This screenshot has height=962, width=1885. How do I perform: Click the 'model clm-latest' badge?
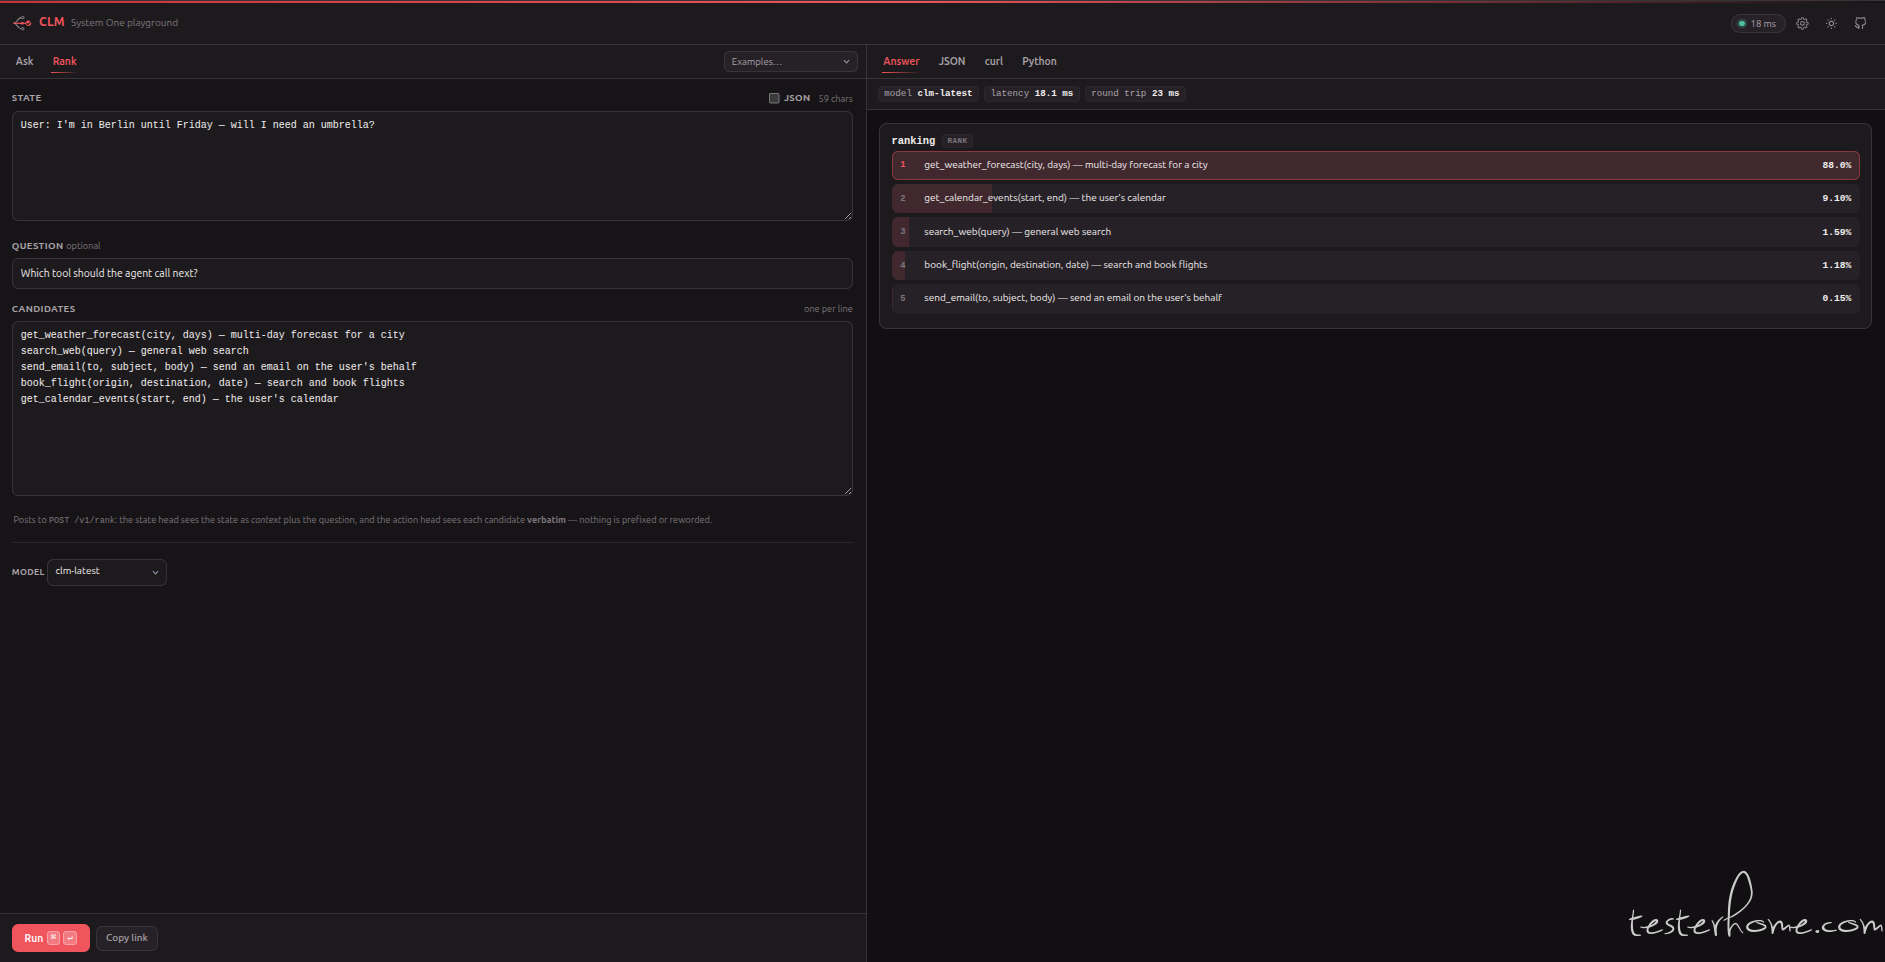click(x=928, y=93)
